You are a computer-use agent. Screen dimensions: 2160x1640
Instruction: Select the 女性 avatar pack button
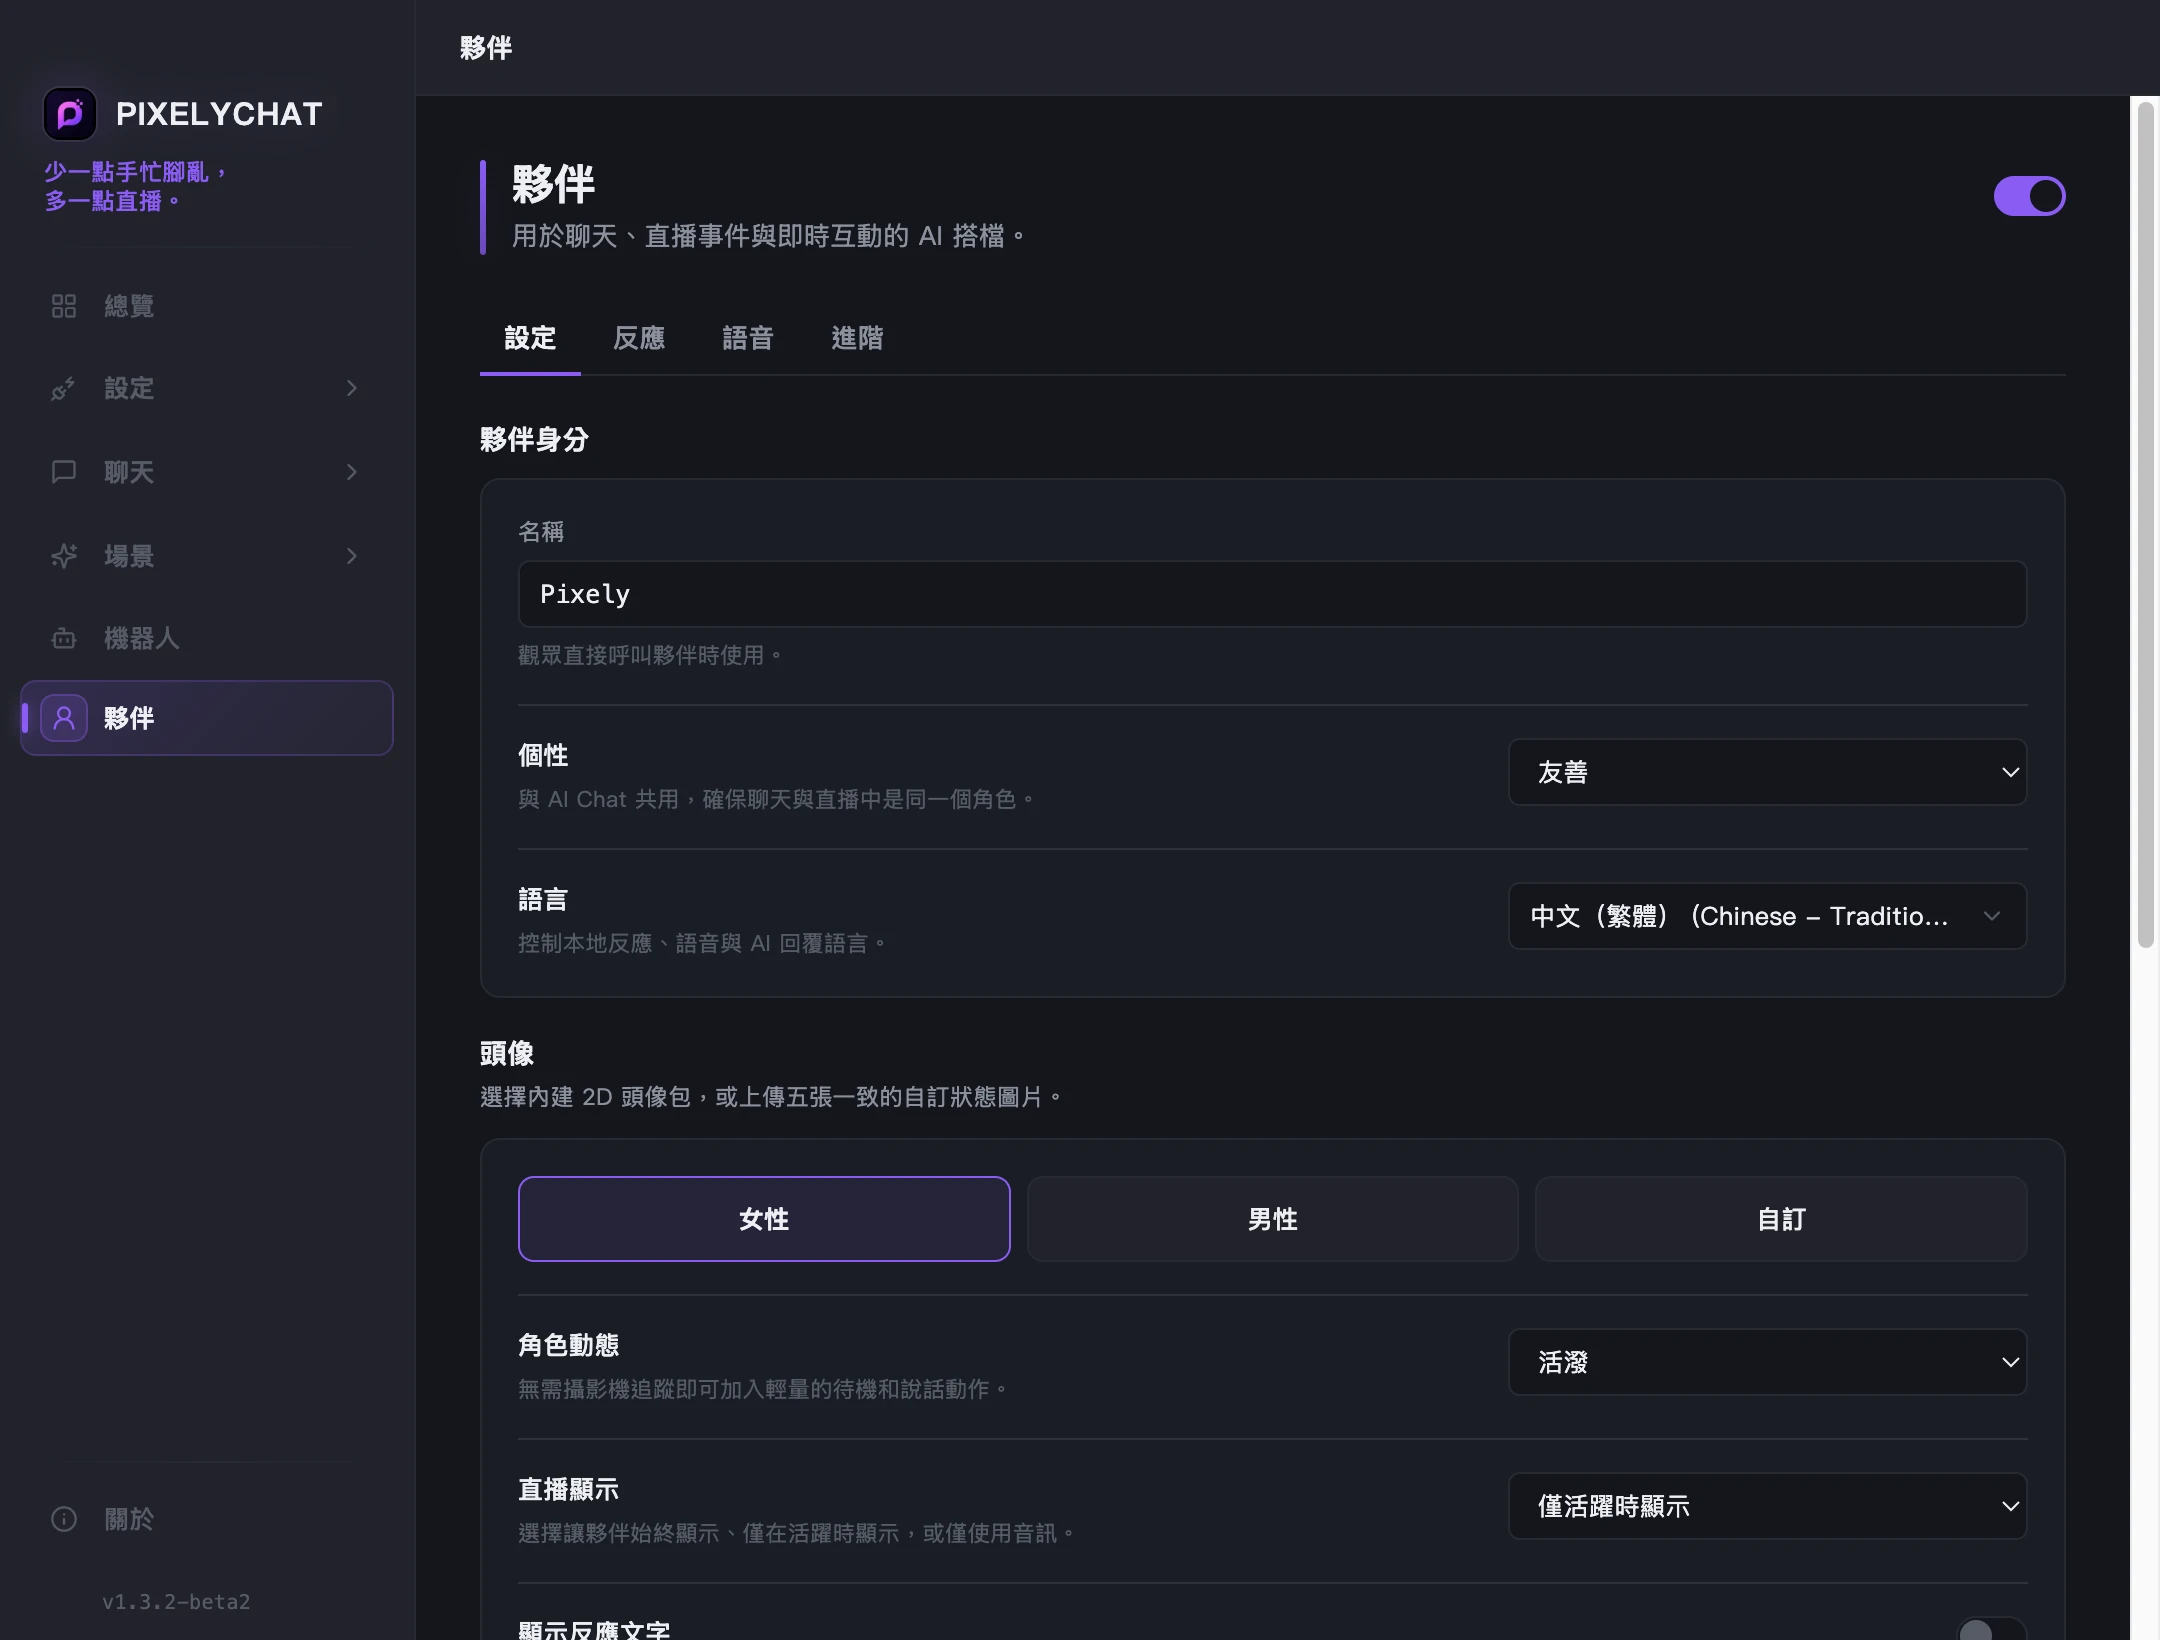coord(764,1219)
